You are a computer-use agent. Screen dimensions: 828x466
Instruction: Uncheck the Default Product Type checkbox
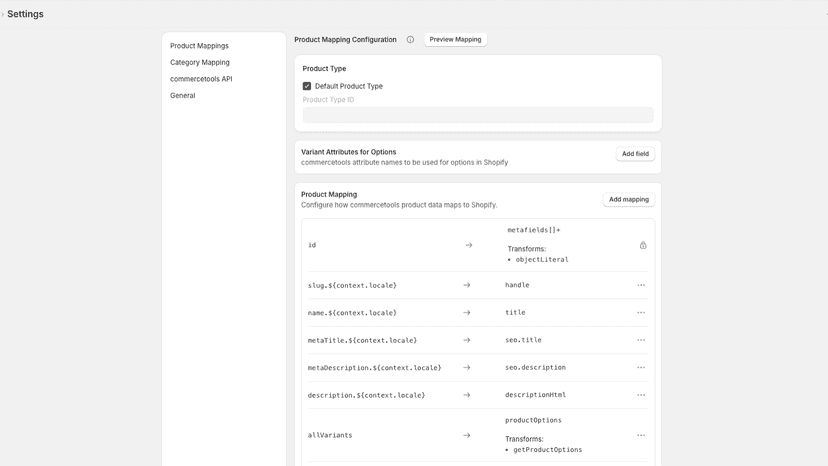coord(307,86)
